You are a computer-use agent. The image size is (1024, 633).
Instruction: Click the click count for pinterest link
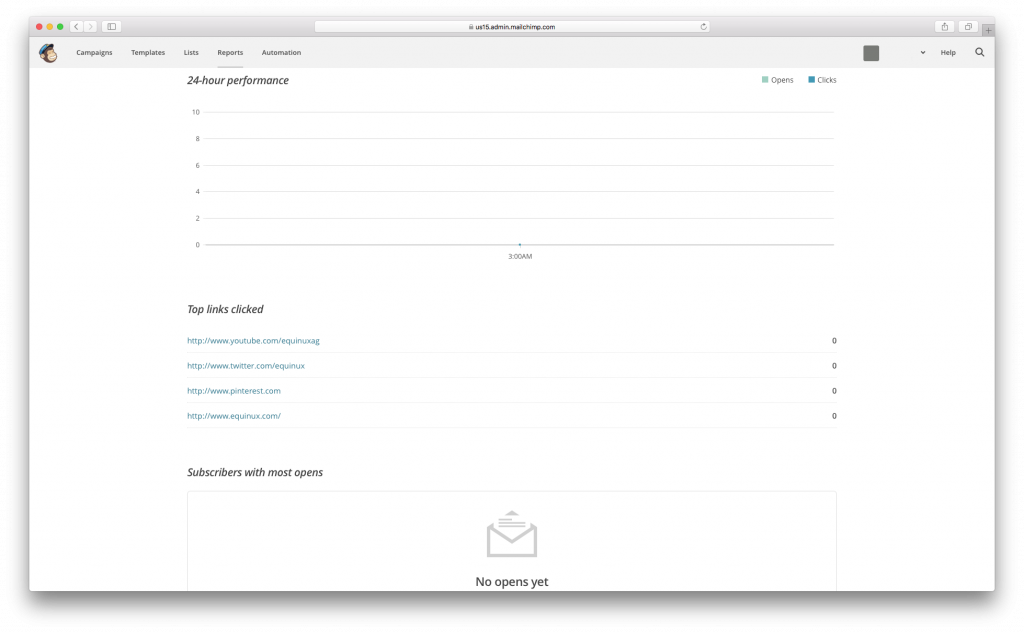pyautogui.click(x=834, y=391)
